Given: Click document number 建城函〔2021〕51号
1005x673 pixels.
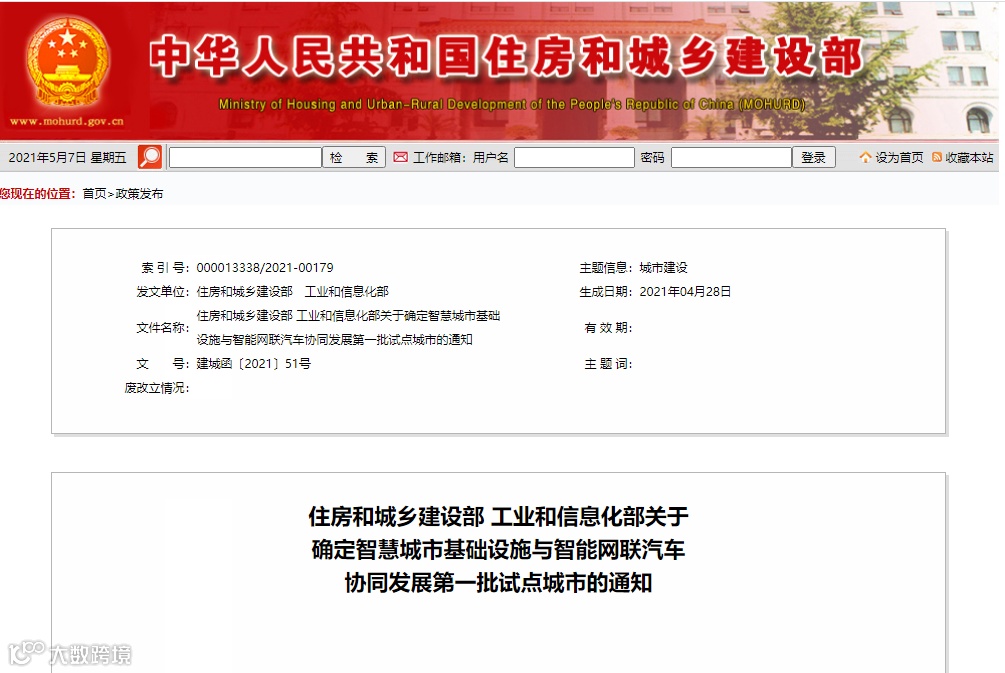Looking at the screenshot, I should 254,364.
